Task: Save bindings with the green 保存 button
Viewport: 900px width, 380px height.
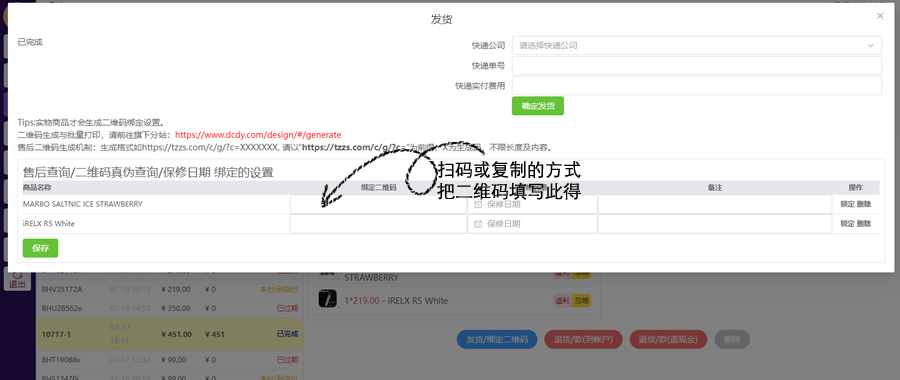Action: coord(40,248)
